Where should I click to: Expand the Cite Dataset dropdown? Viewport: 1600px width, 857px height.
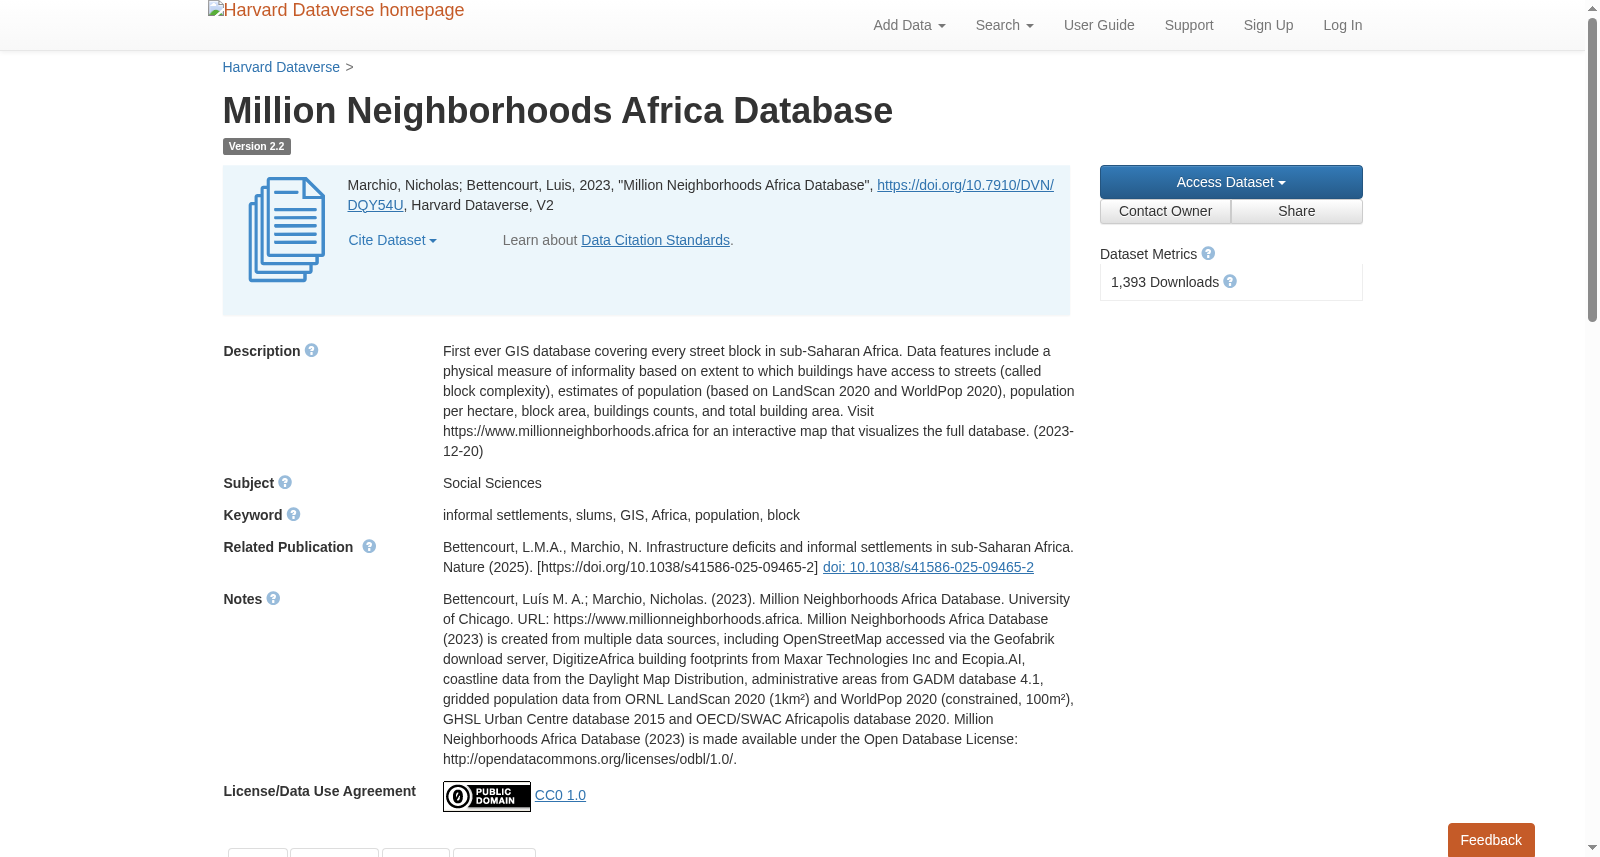[x=392, y=240]
